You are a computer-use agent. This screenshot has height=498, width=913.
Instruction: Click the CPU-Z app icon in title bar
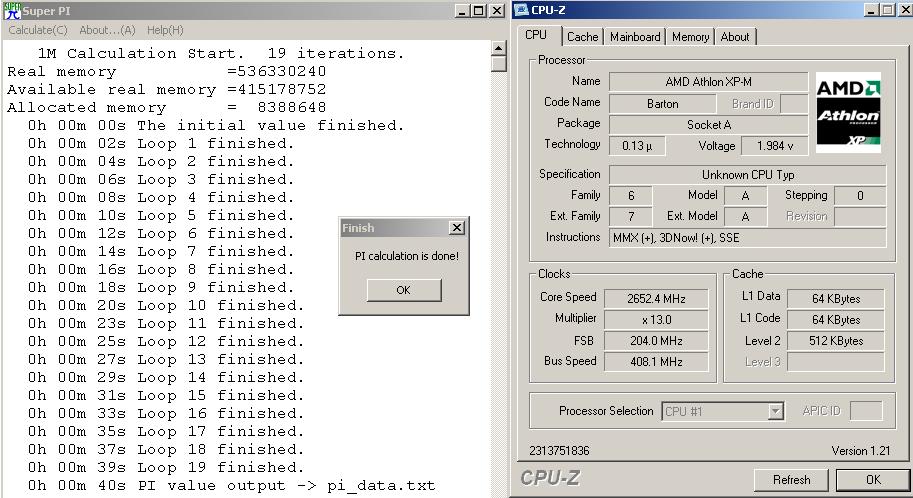coord(521,10)
